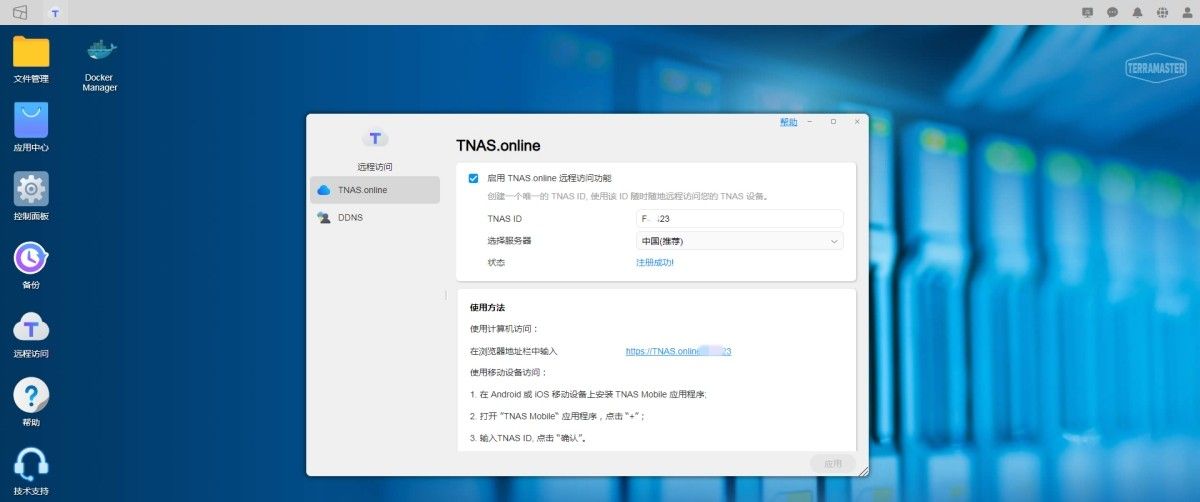Click the DDNS icon in sidebar
The width and height of the screenshot is (1200, 502).
click(x=323, y=217)
